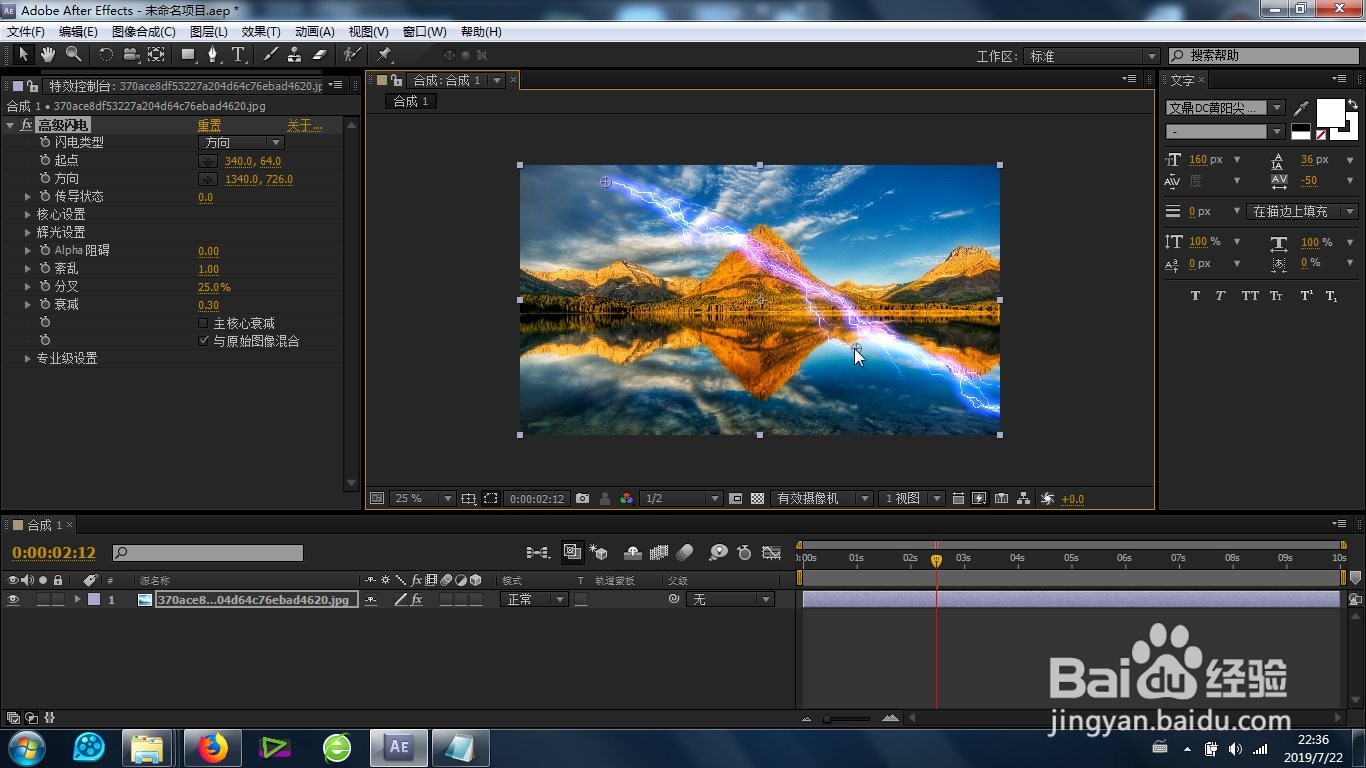The width and height of the screenshot is (1366, 768).
Task: Toggle Motion Blur enable in timeline
Action: 685,552
